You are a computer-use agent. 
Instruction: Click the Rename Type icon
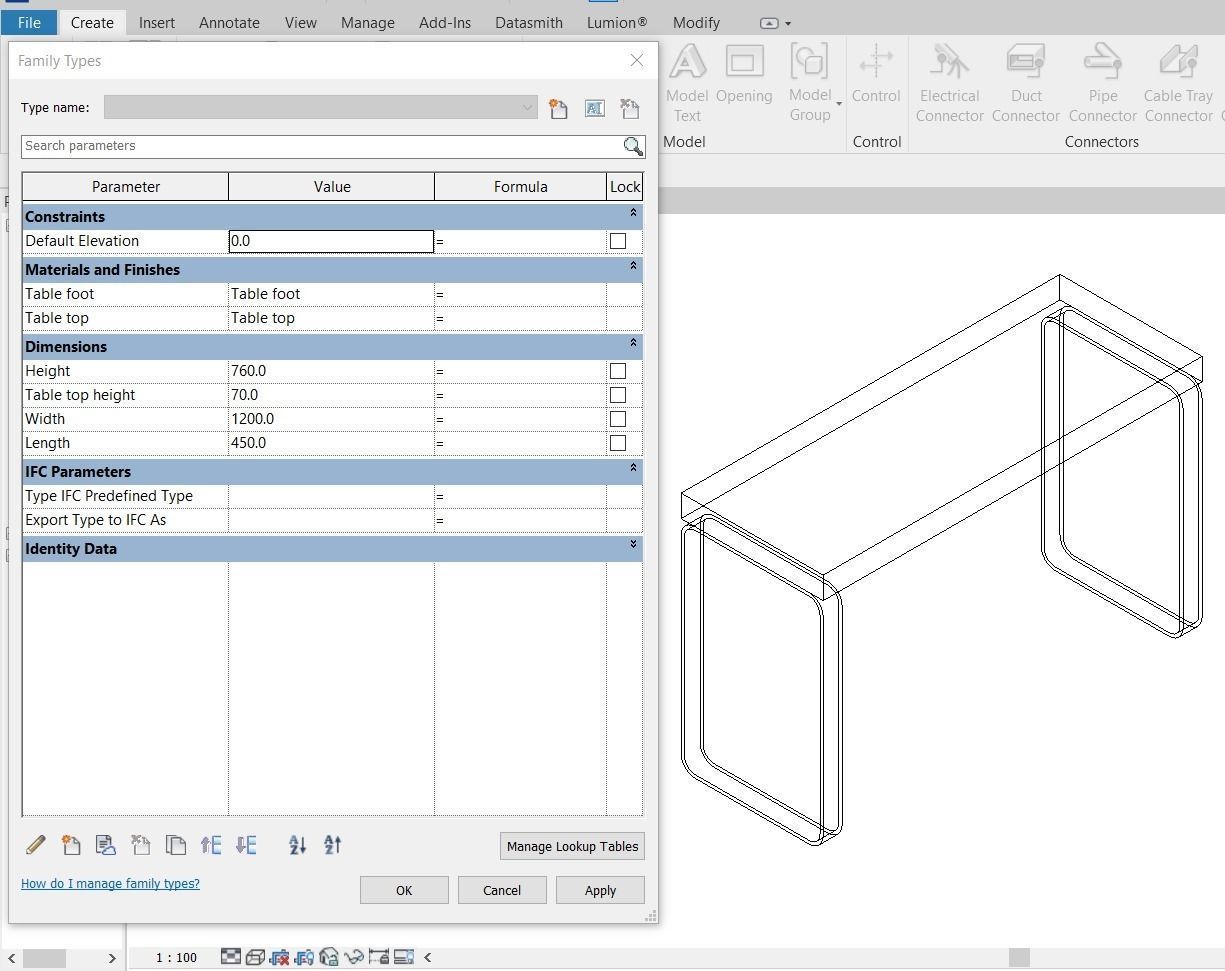594,108
